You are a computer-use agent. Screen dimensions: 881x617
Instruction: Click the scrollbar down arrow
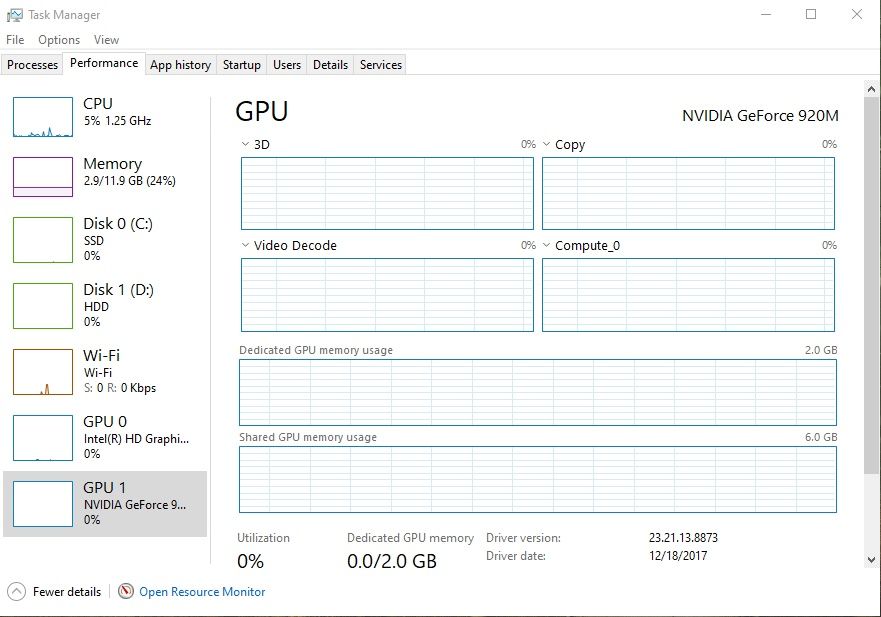(x=871, y=560)
